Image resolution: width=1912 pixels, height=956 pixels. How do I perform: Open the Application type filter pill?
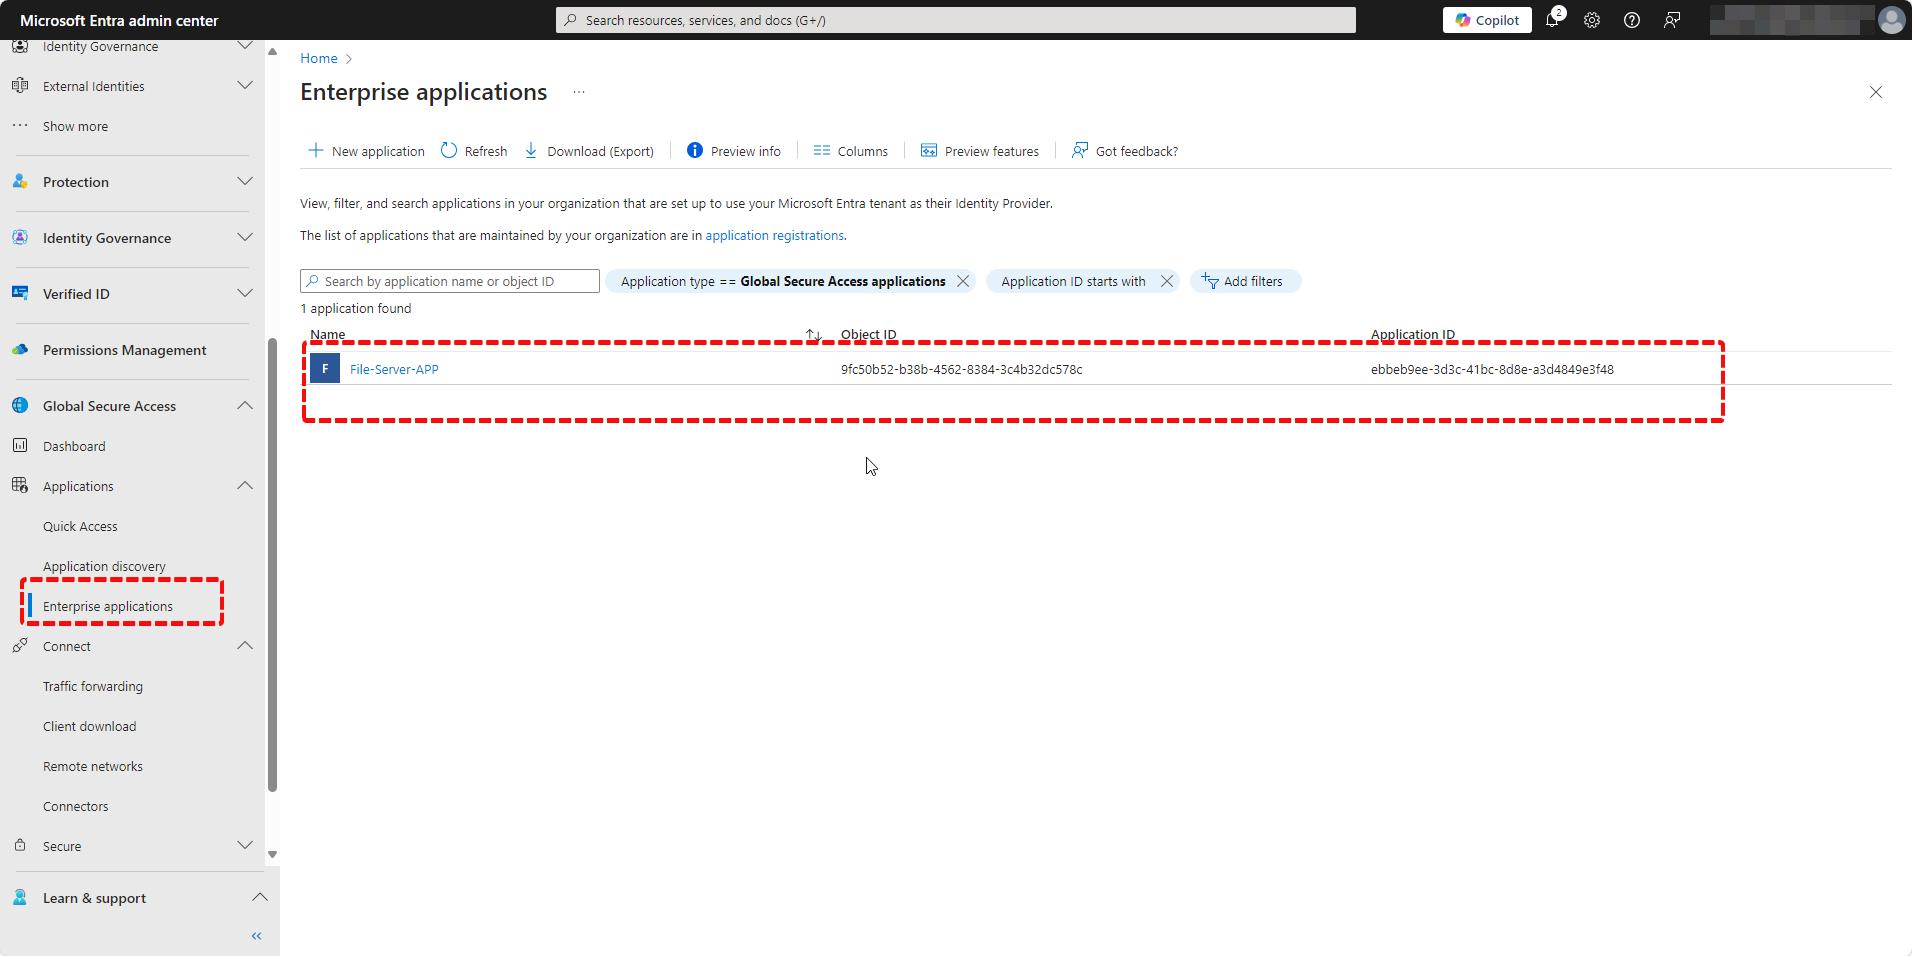tap(782, 281)
